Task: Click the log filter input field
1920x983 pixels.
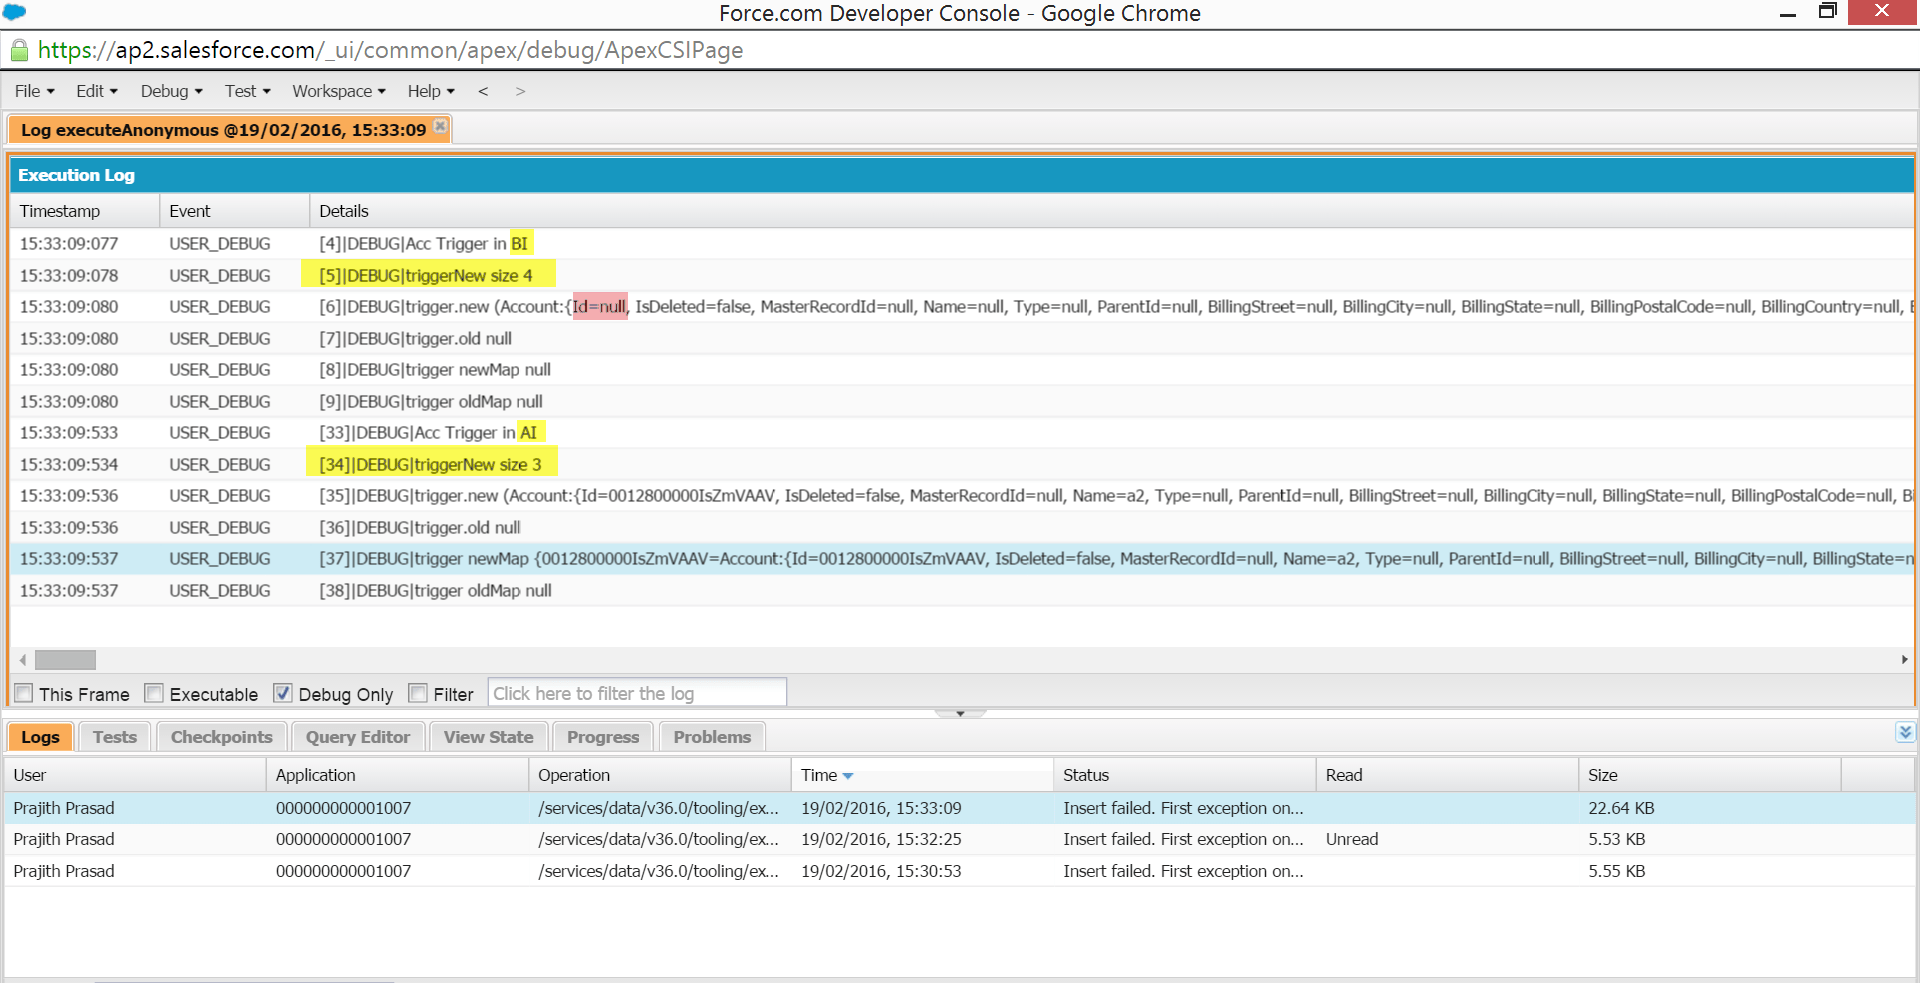Action: click(636, 692)
